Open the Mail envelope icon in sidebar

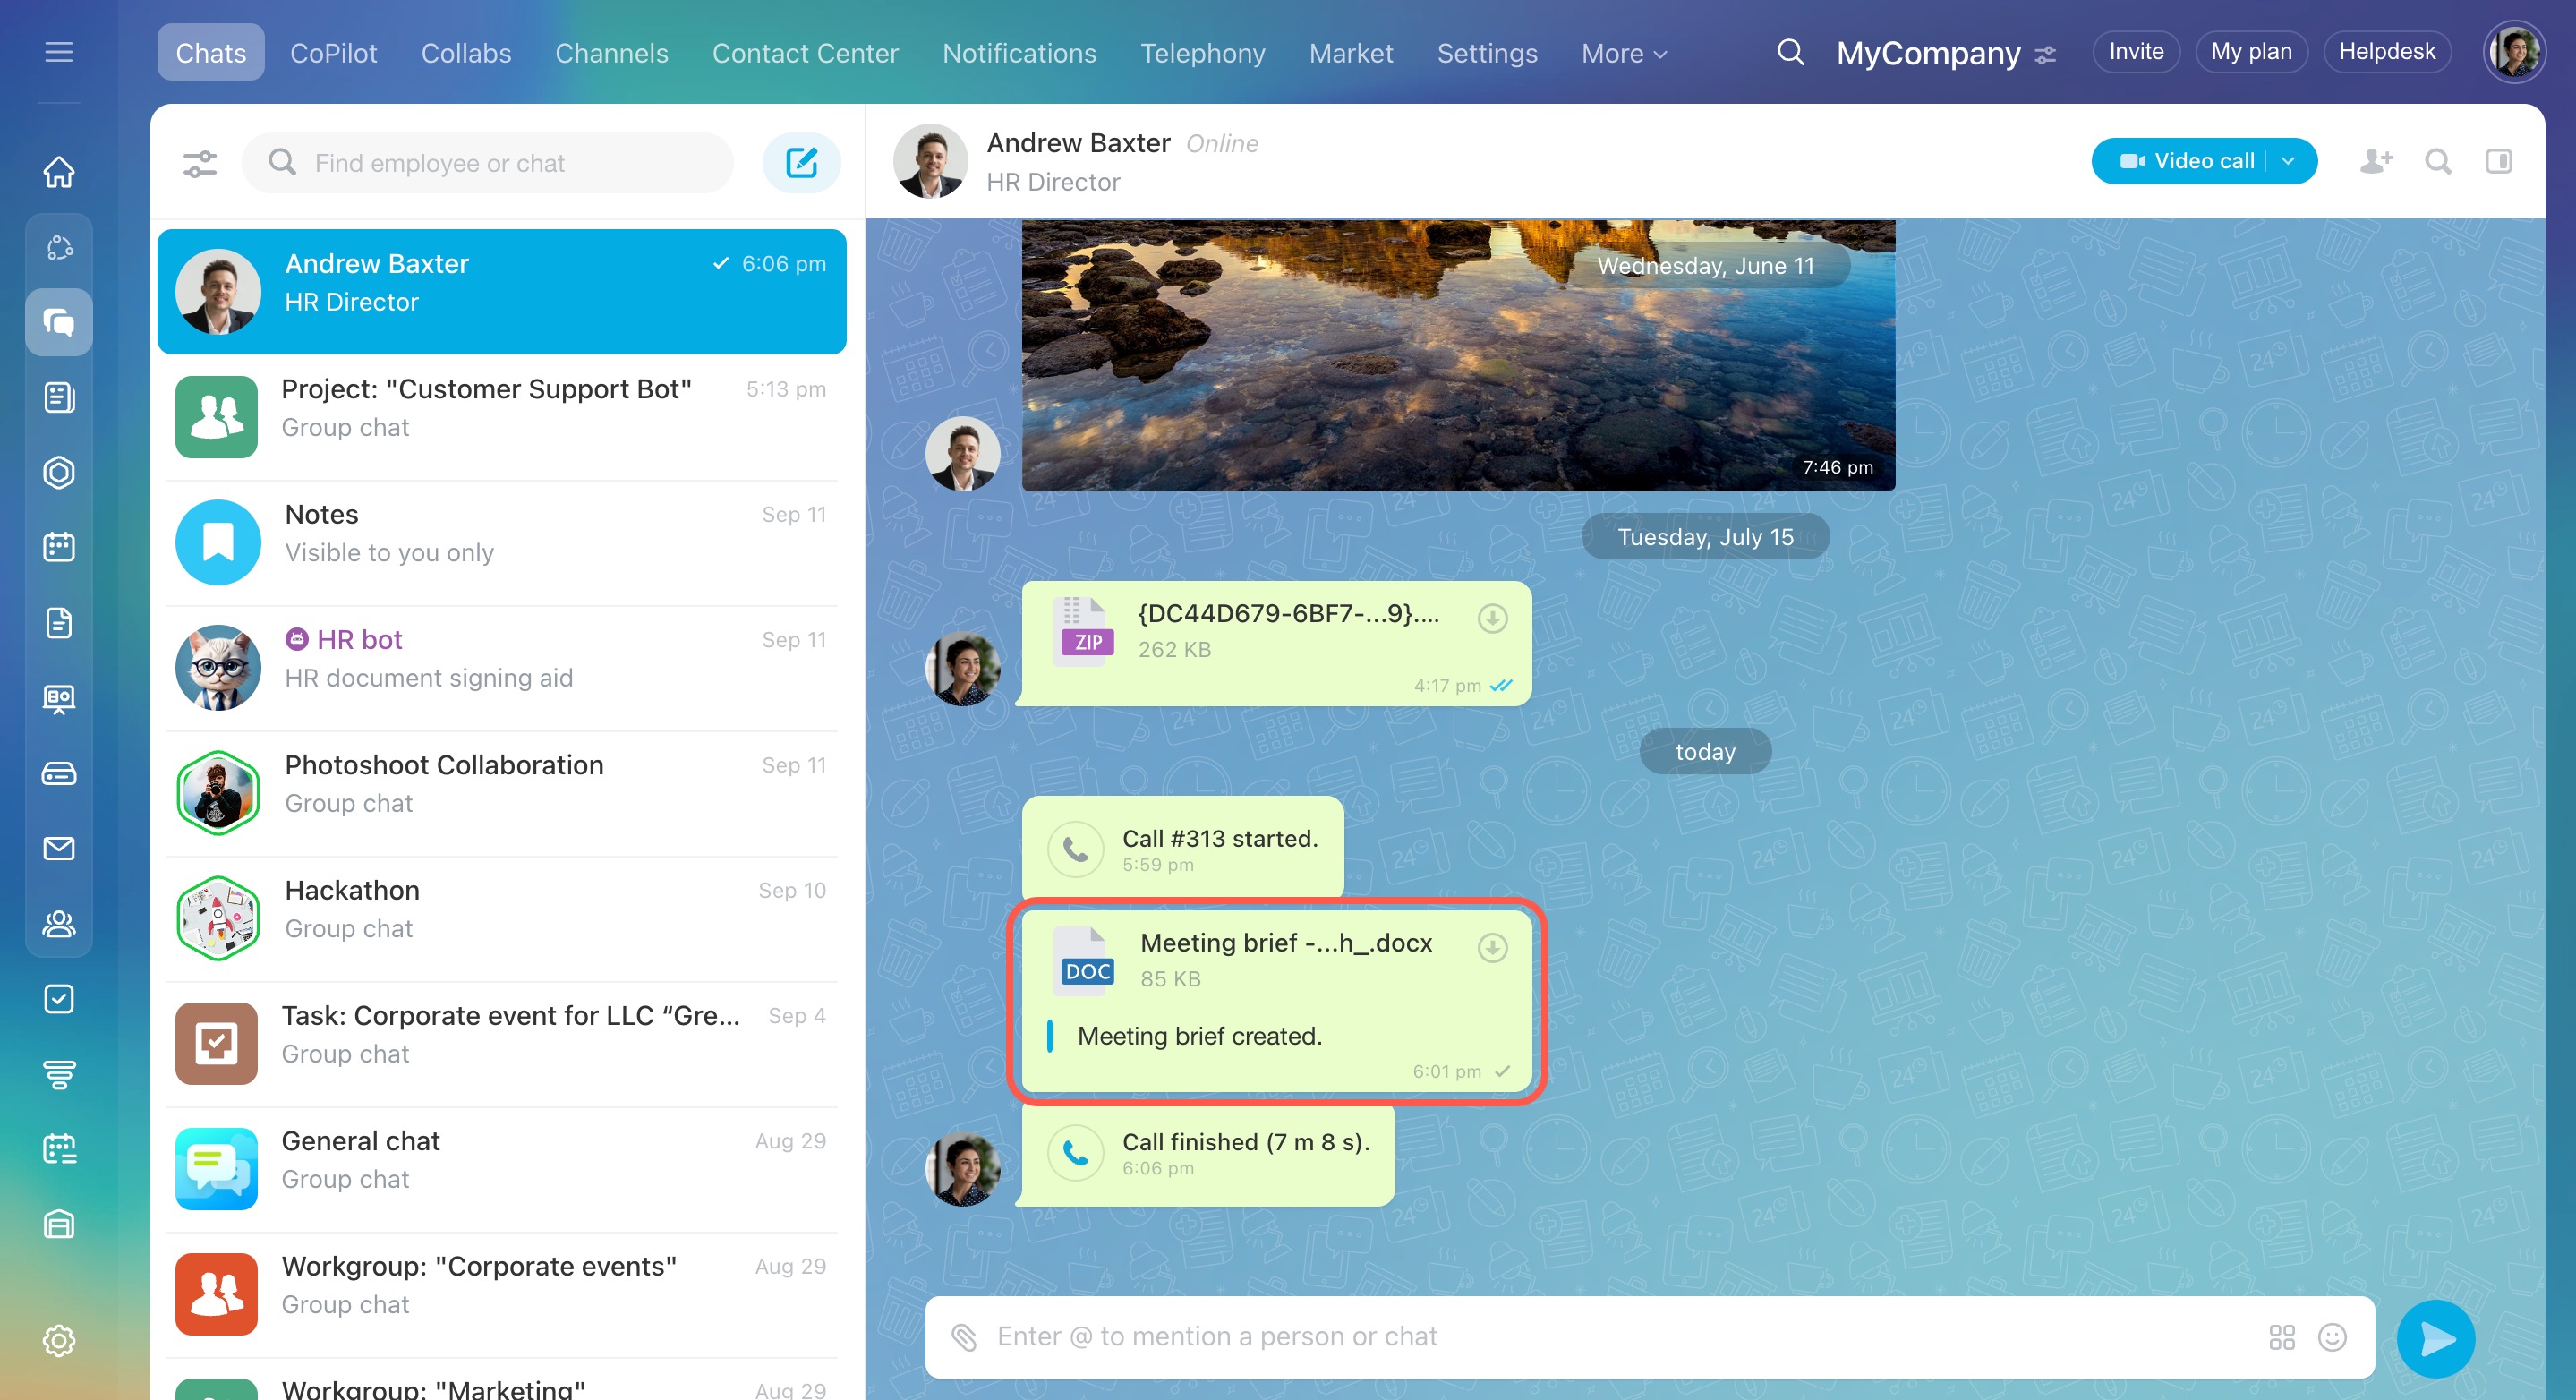[59, 848]
